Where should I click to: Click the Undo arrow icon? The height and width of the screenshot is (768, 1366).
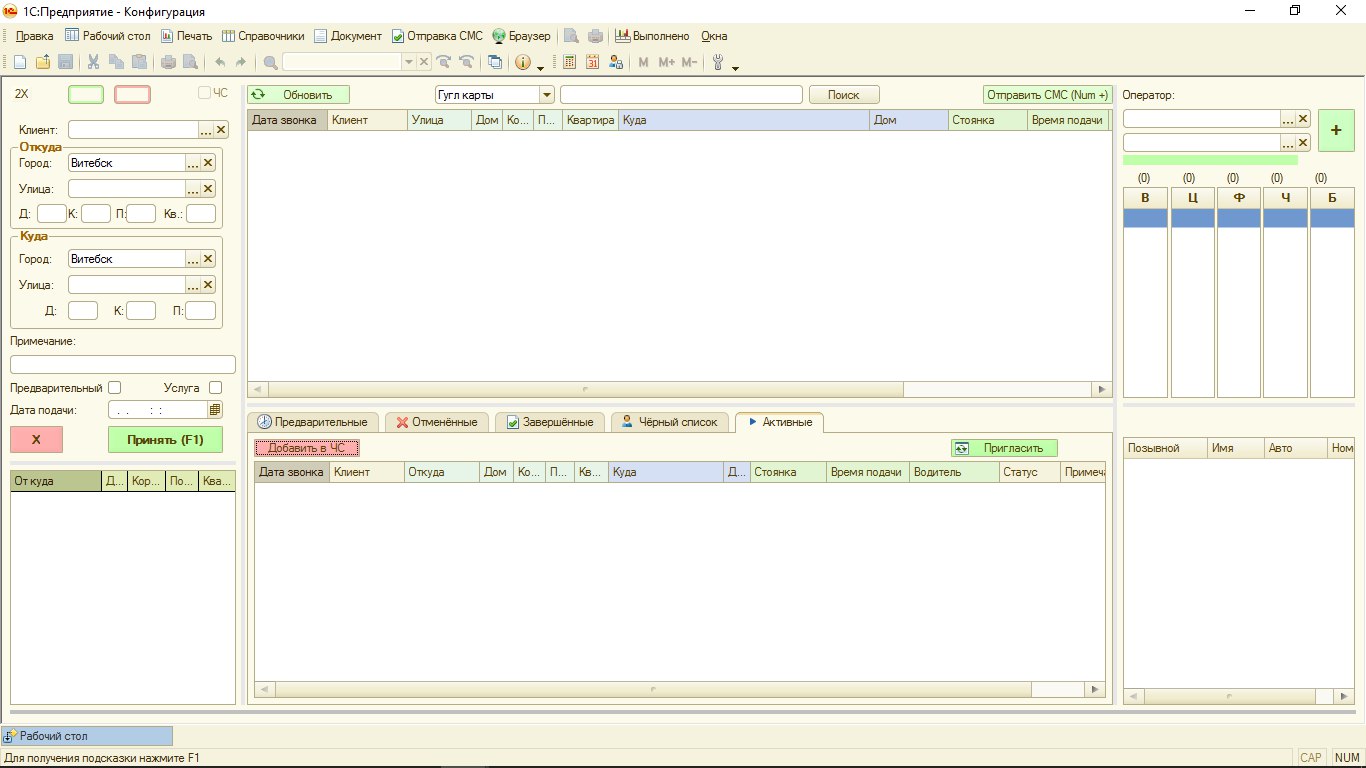click(220, 62)
